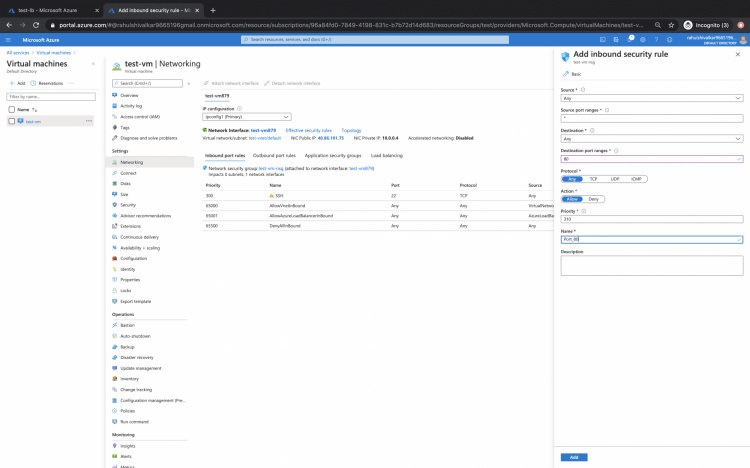The width and height of the screenshot is (750, 468).
Task: Switch to Outbound port rules tab
Action: [x=273, y=156]
